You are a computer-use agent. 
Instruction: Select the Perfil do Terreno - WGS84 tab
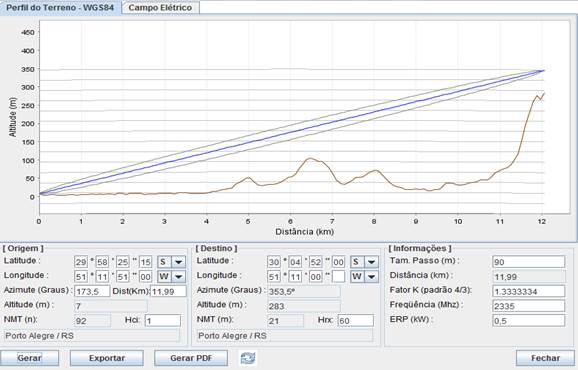60,7
